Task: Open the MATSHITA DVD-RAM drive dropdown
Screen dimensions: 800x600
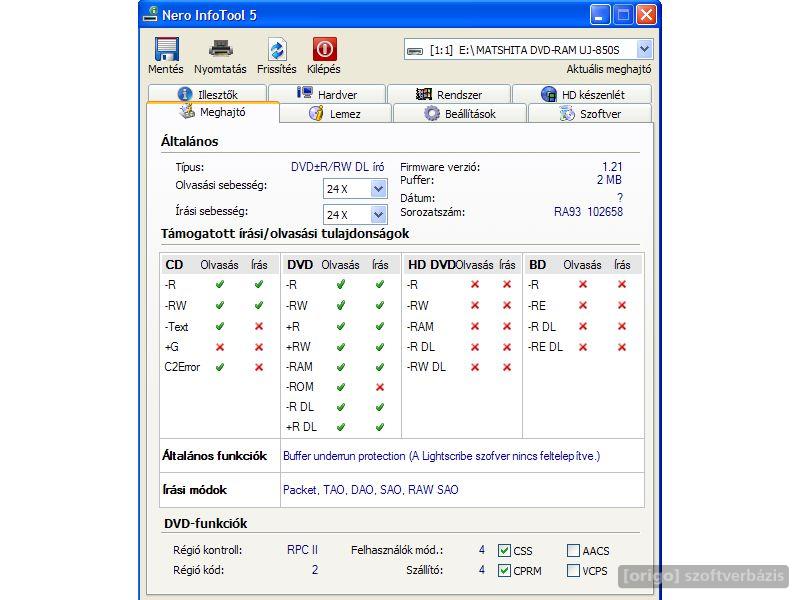Action: [644, 49]
